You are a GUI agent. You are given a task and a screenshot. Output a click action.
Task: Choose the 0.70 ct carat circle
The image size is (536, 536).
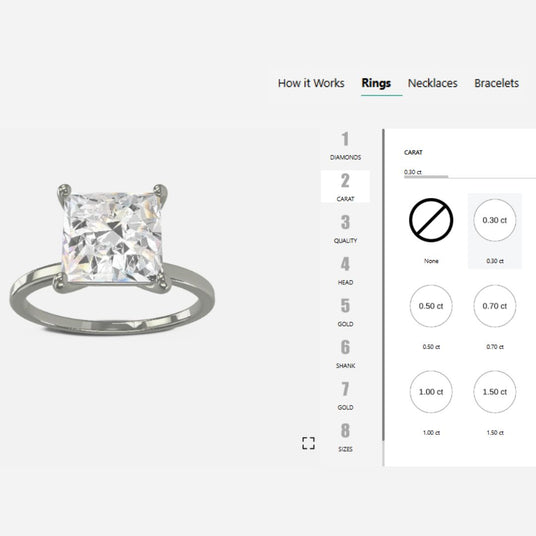pos(495,306)
